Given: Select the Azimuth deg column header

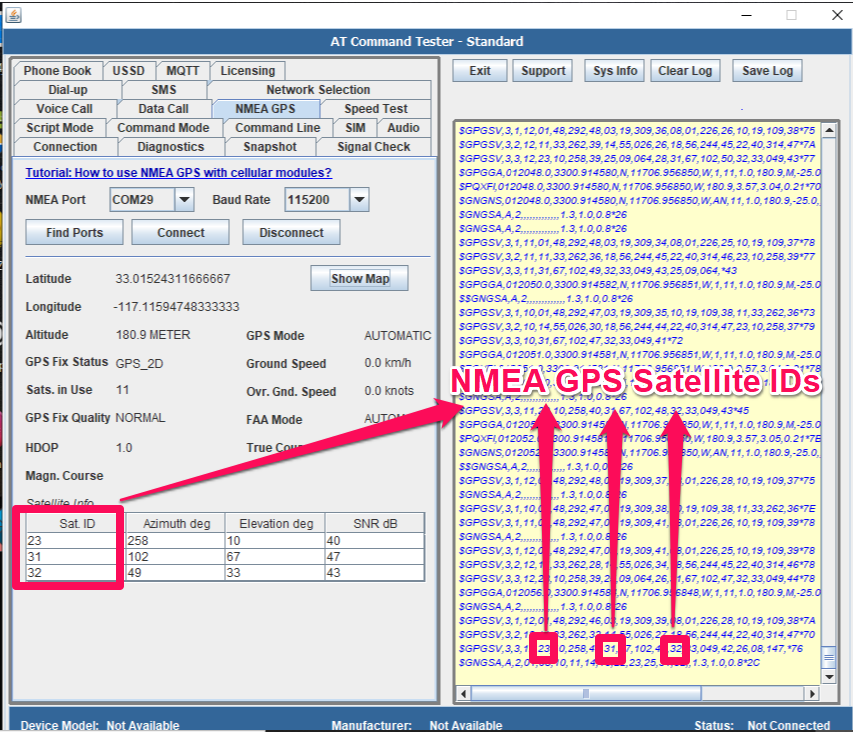Looking at the screenshot, I should click(x=176, y=524).
